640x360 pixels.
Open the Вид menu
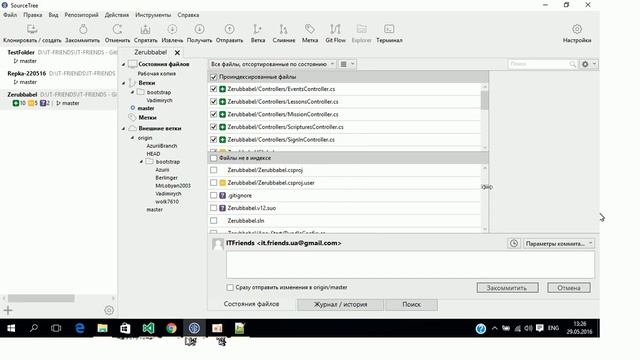[53, 15]
